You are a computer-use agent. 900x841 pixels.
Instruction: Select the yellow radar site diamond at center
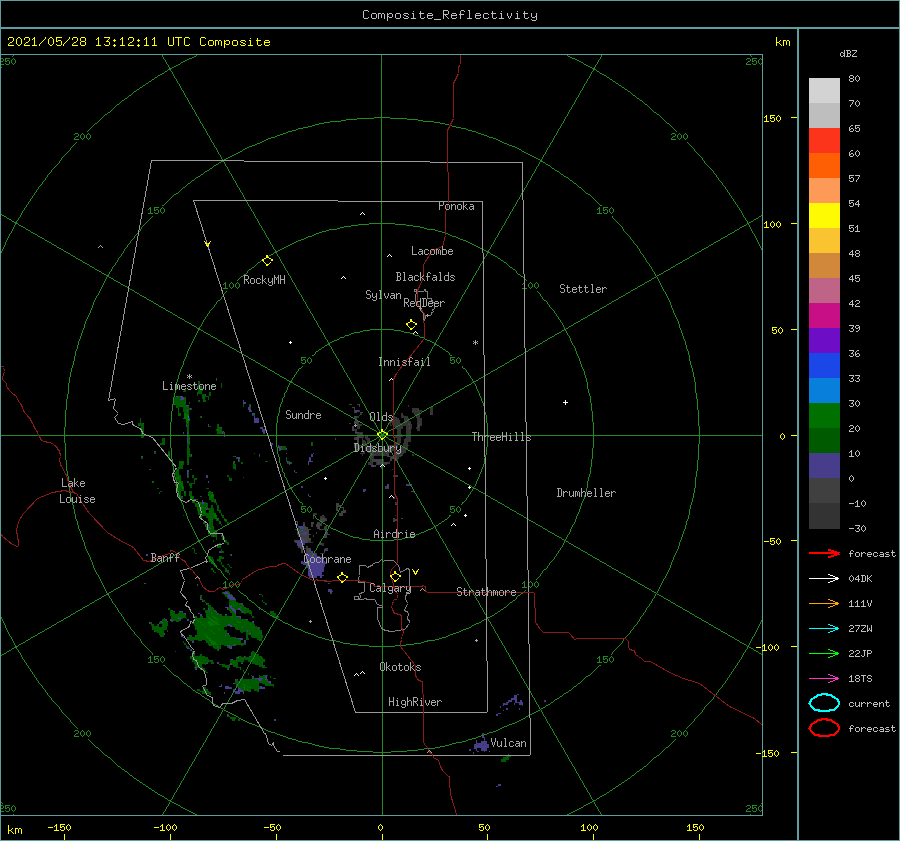click(x=382, y=435)
